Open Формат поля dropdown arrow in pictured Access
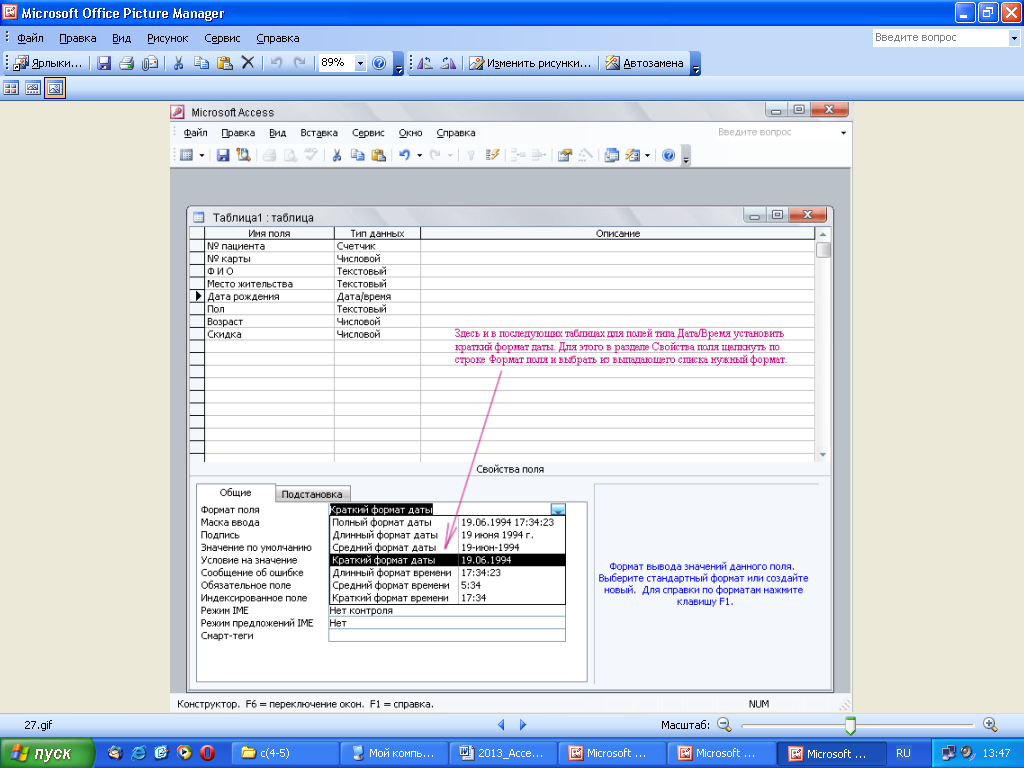 (x=558, y=509)
